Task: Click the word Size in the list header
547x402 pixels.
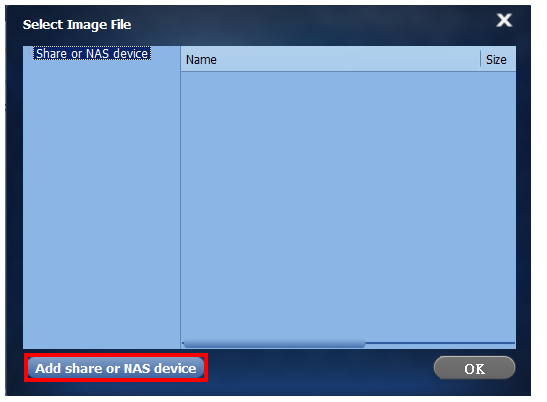Action: point(496,60)
